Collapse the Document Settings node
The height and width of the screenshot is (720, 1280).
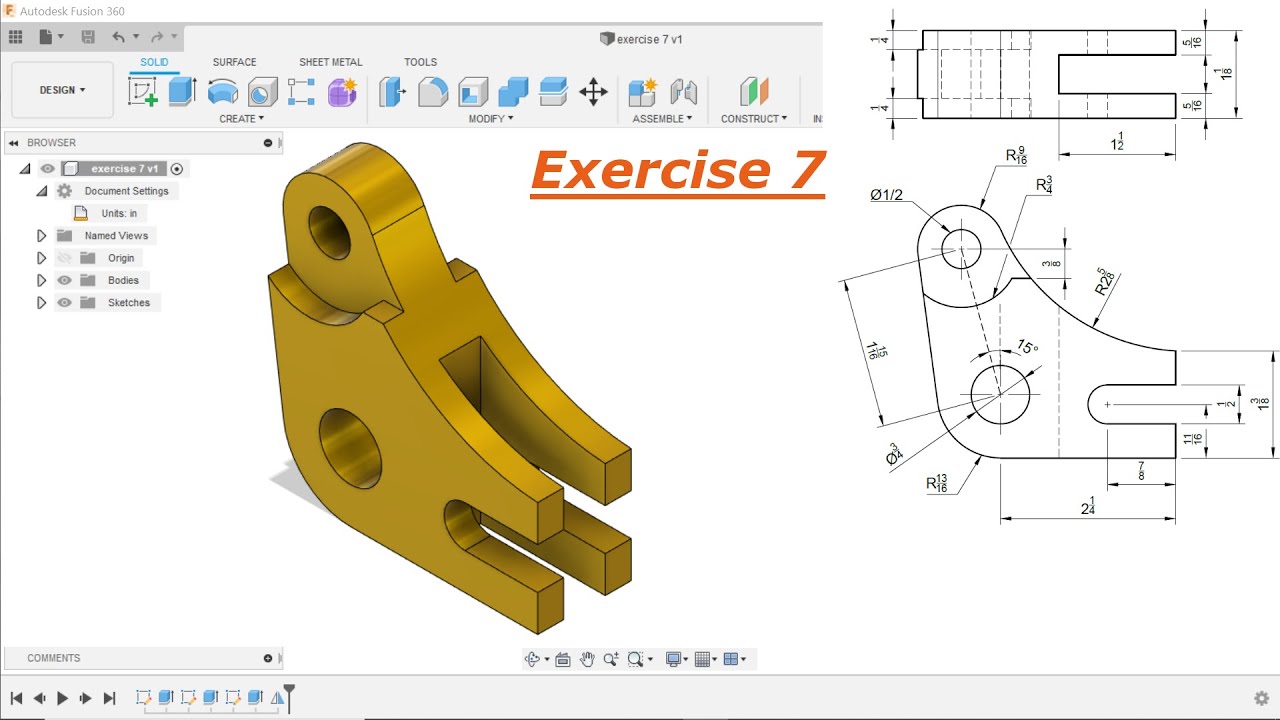[42, 191]
